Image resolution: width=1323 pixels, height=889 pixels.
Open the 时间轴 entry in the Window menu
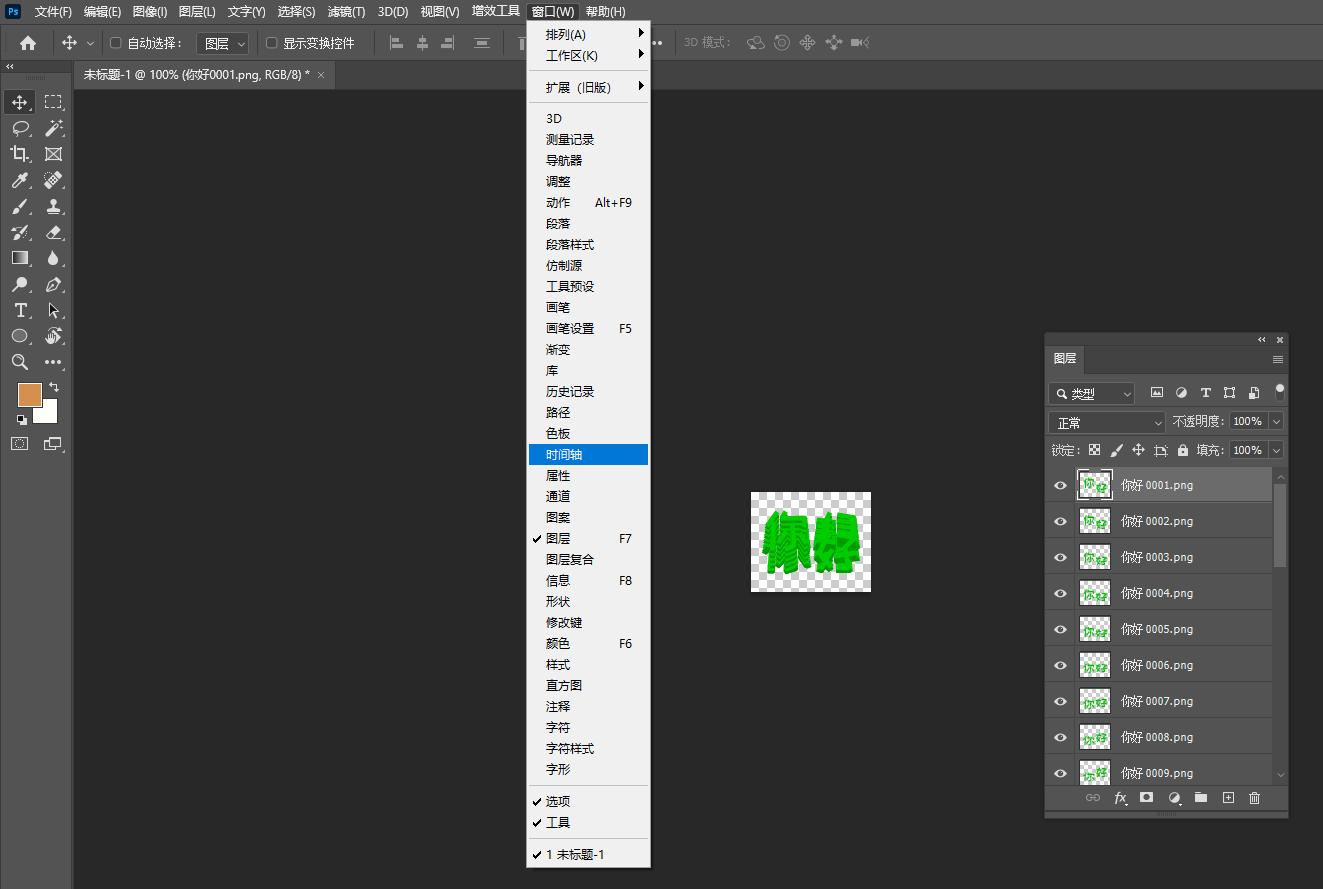point(588,454)
